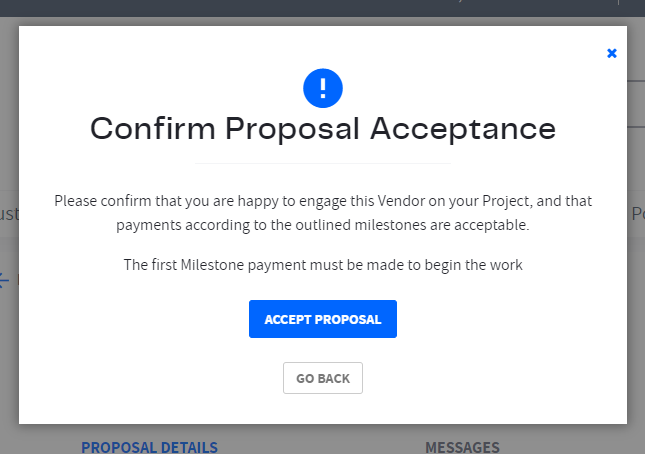This screenshot has width=645, height=454.
Task: Click the cut-off 'ust' text at left edge
Action: coord(9,214)
